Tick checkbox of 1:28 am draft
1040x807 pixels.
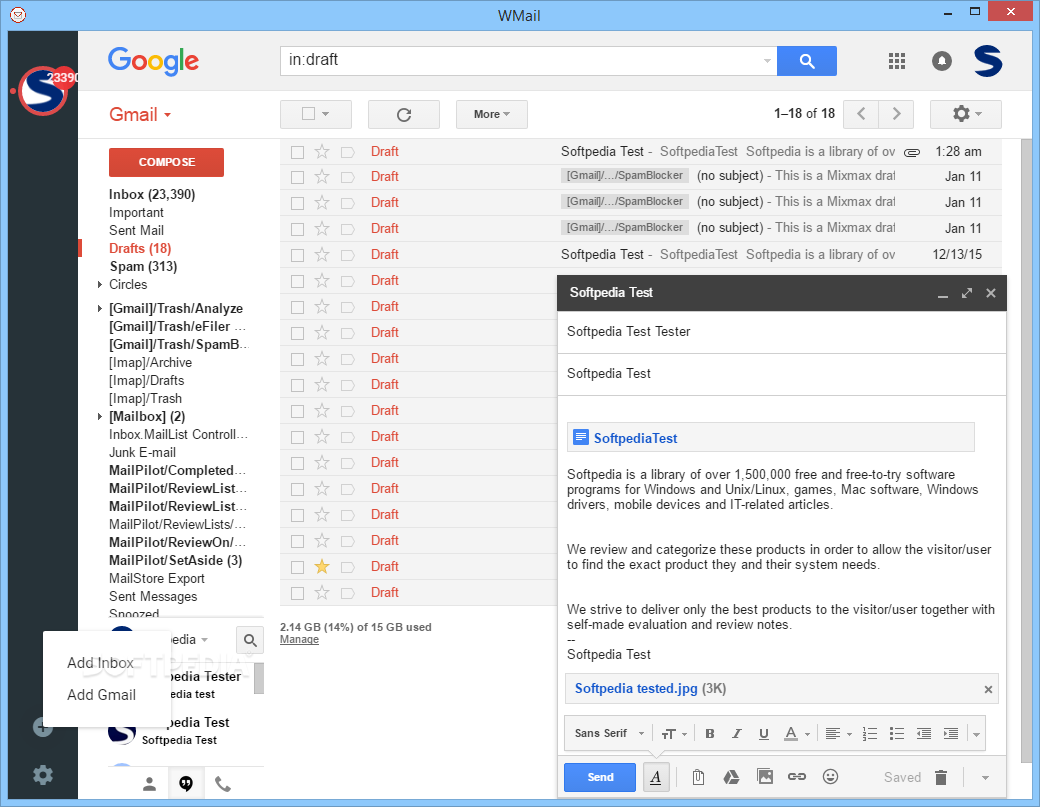(x=298, y=152)
